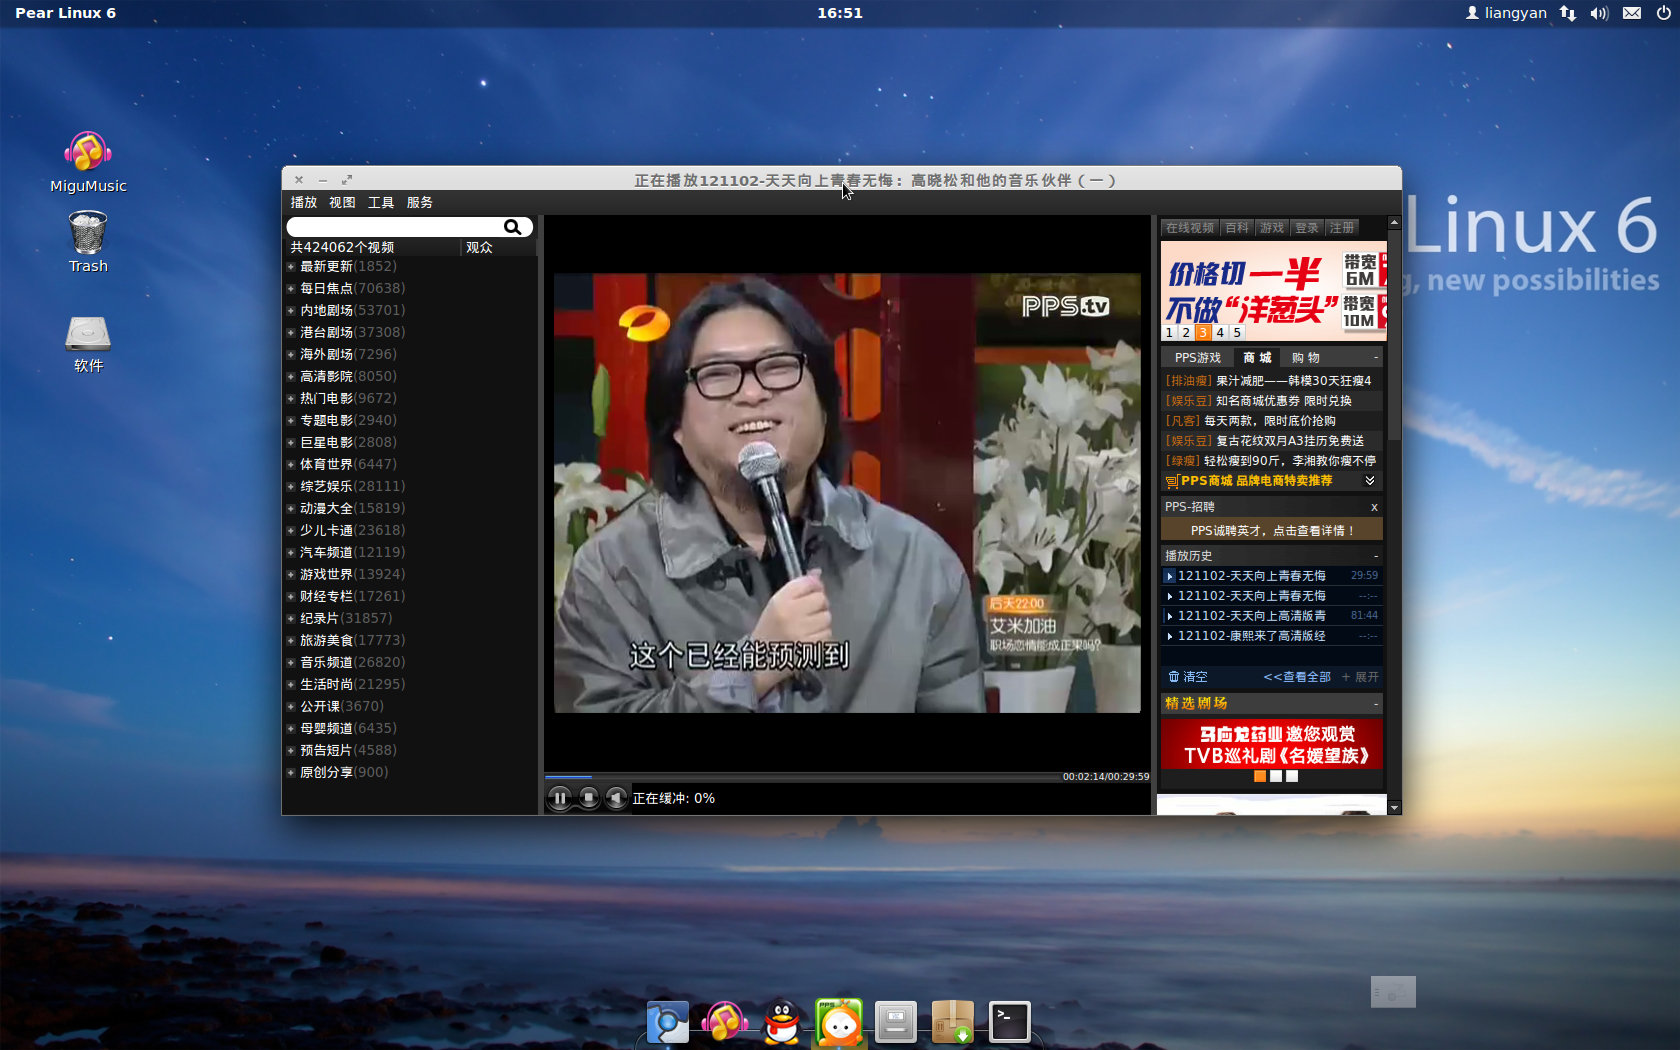This screenshot has height=1050, width=1680.
Task: Click the 注册 register button
Action: click(1342, 228)
